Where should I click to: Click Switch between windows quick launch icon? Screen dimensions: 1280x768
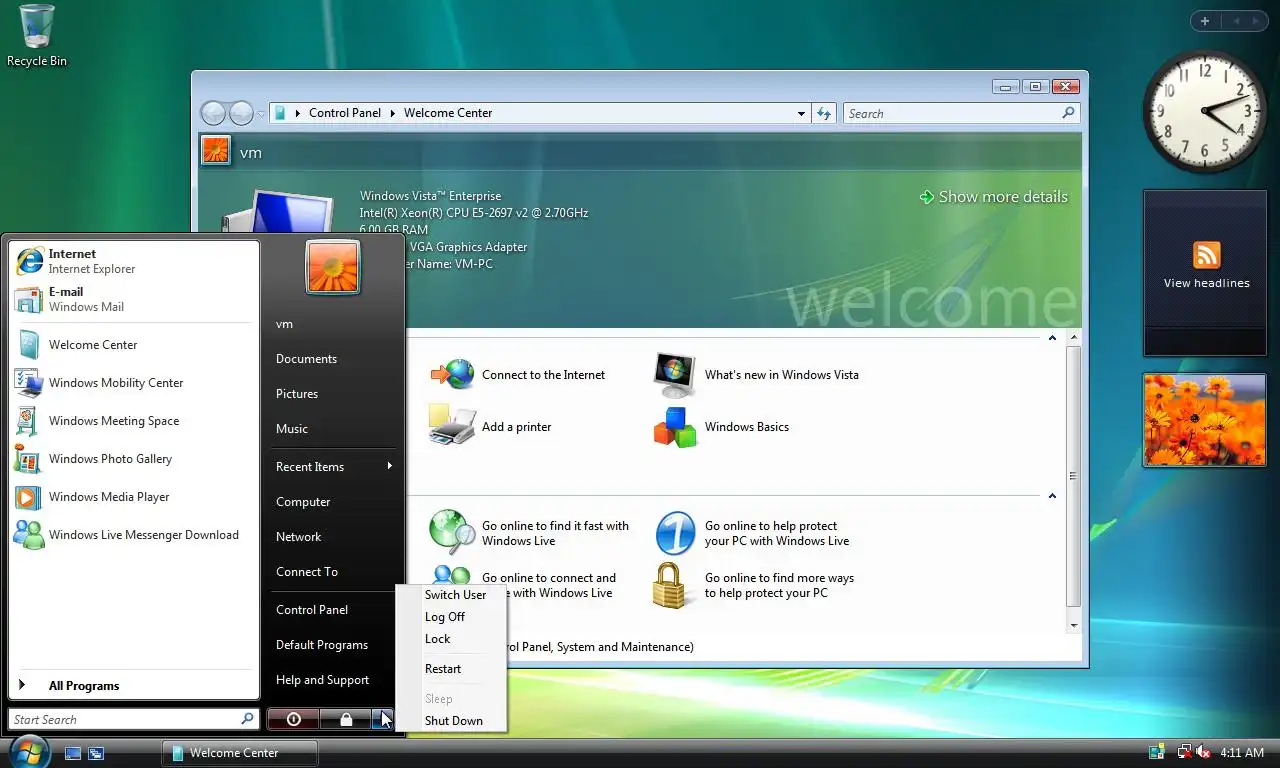96,753
